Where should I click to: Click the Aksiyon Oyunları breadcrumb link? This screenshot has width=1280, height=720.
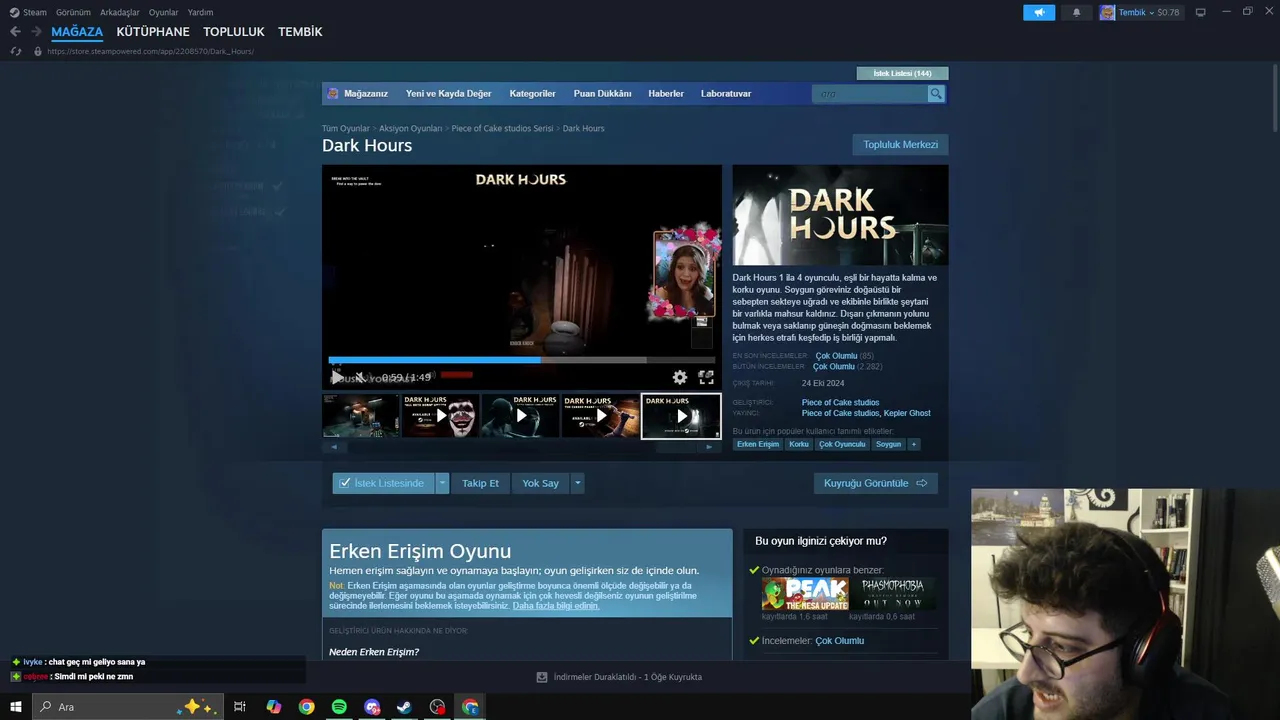[410, 129]
